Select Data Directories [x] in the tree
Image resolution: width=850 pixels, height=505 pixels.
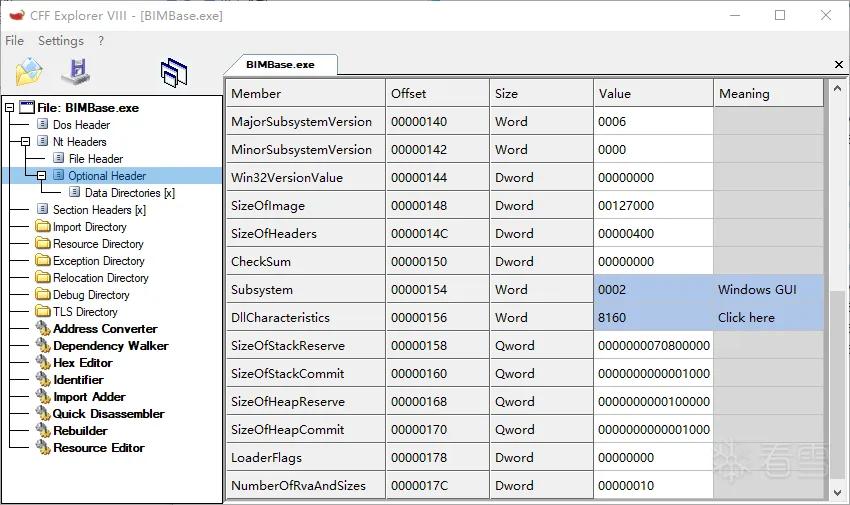click(130, 192)
